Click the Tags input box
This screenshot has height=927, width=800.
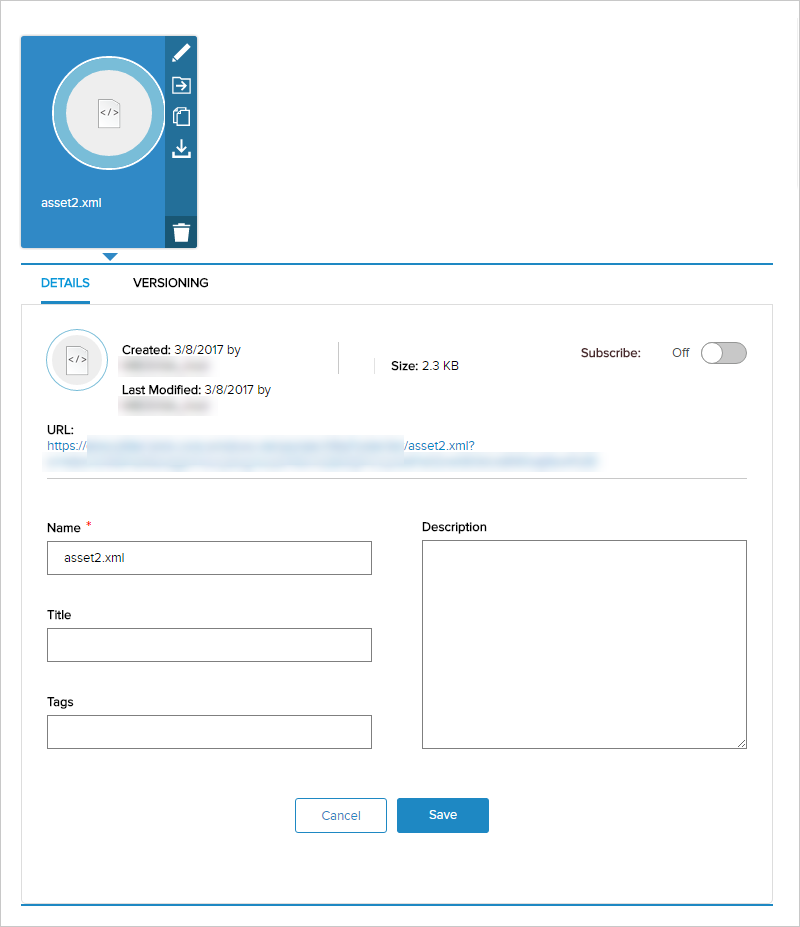(209, 732)
